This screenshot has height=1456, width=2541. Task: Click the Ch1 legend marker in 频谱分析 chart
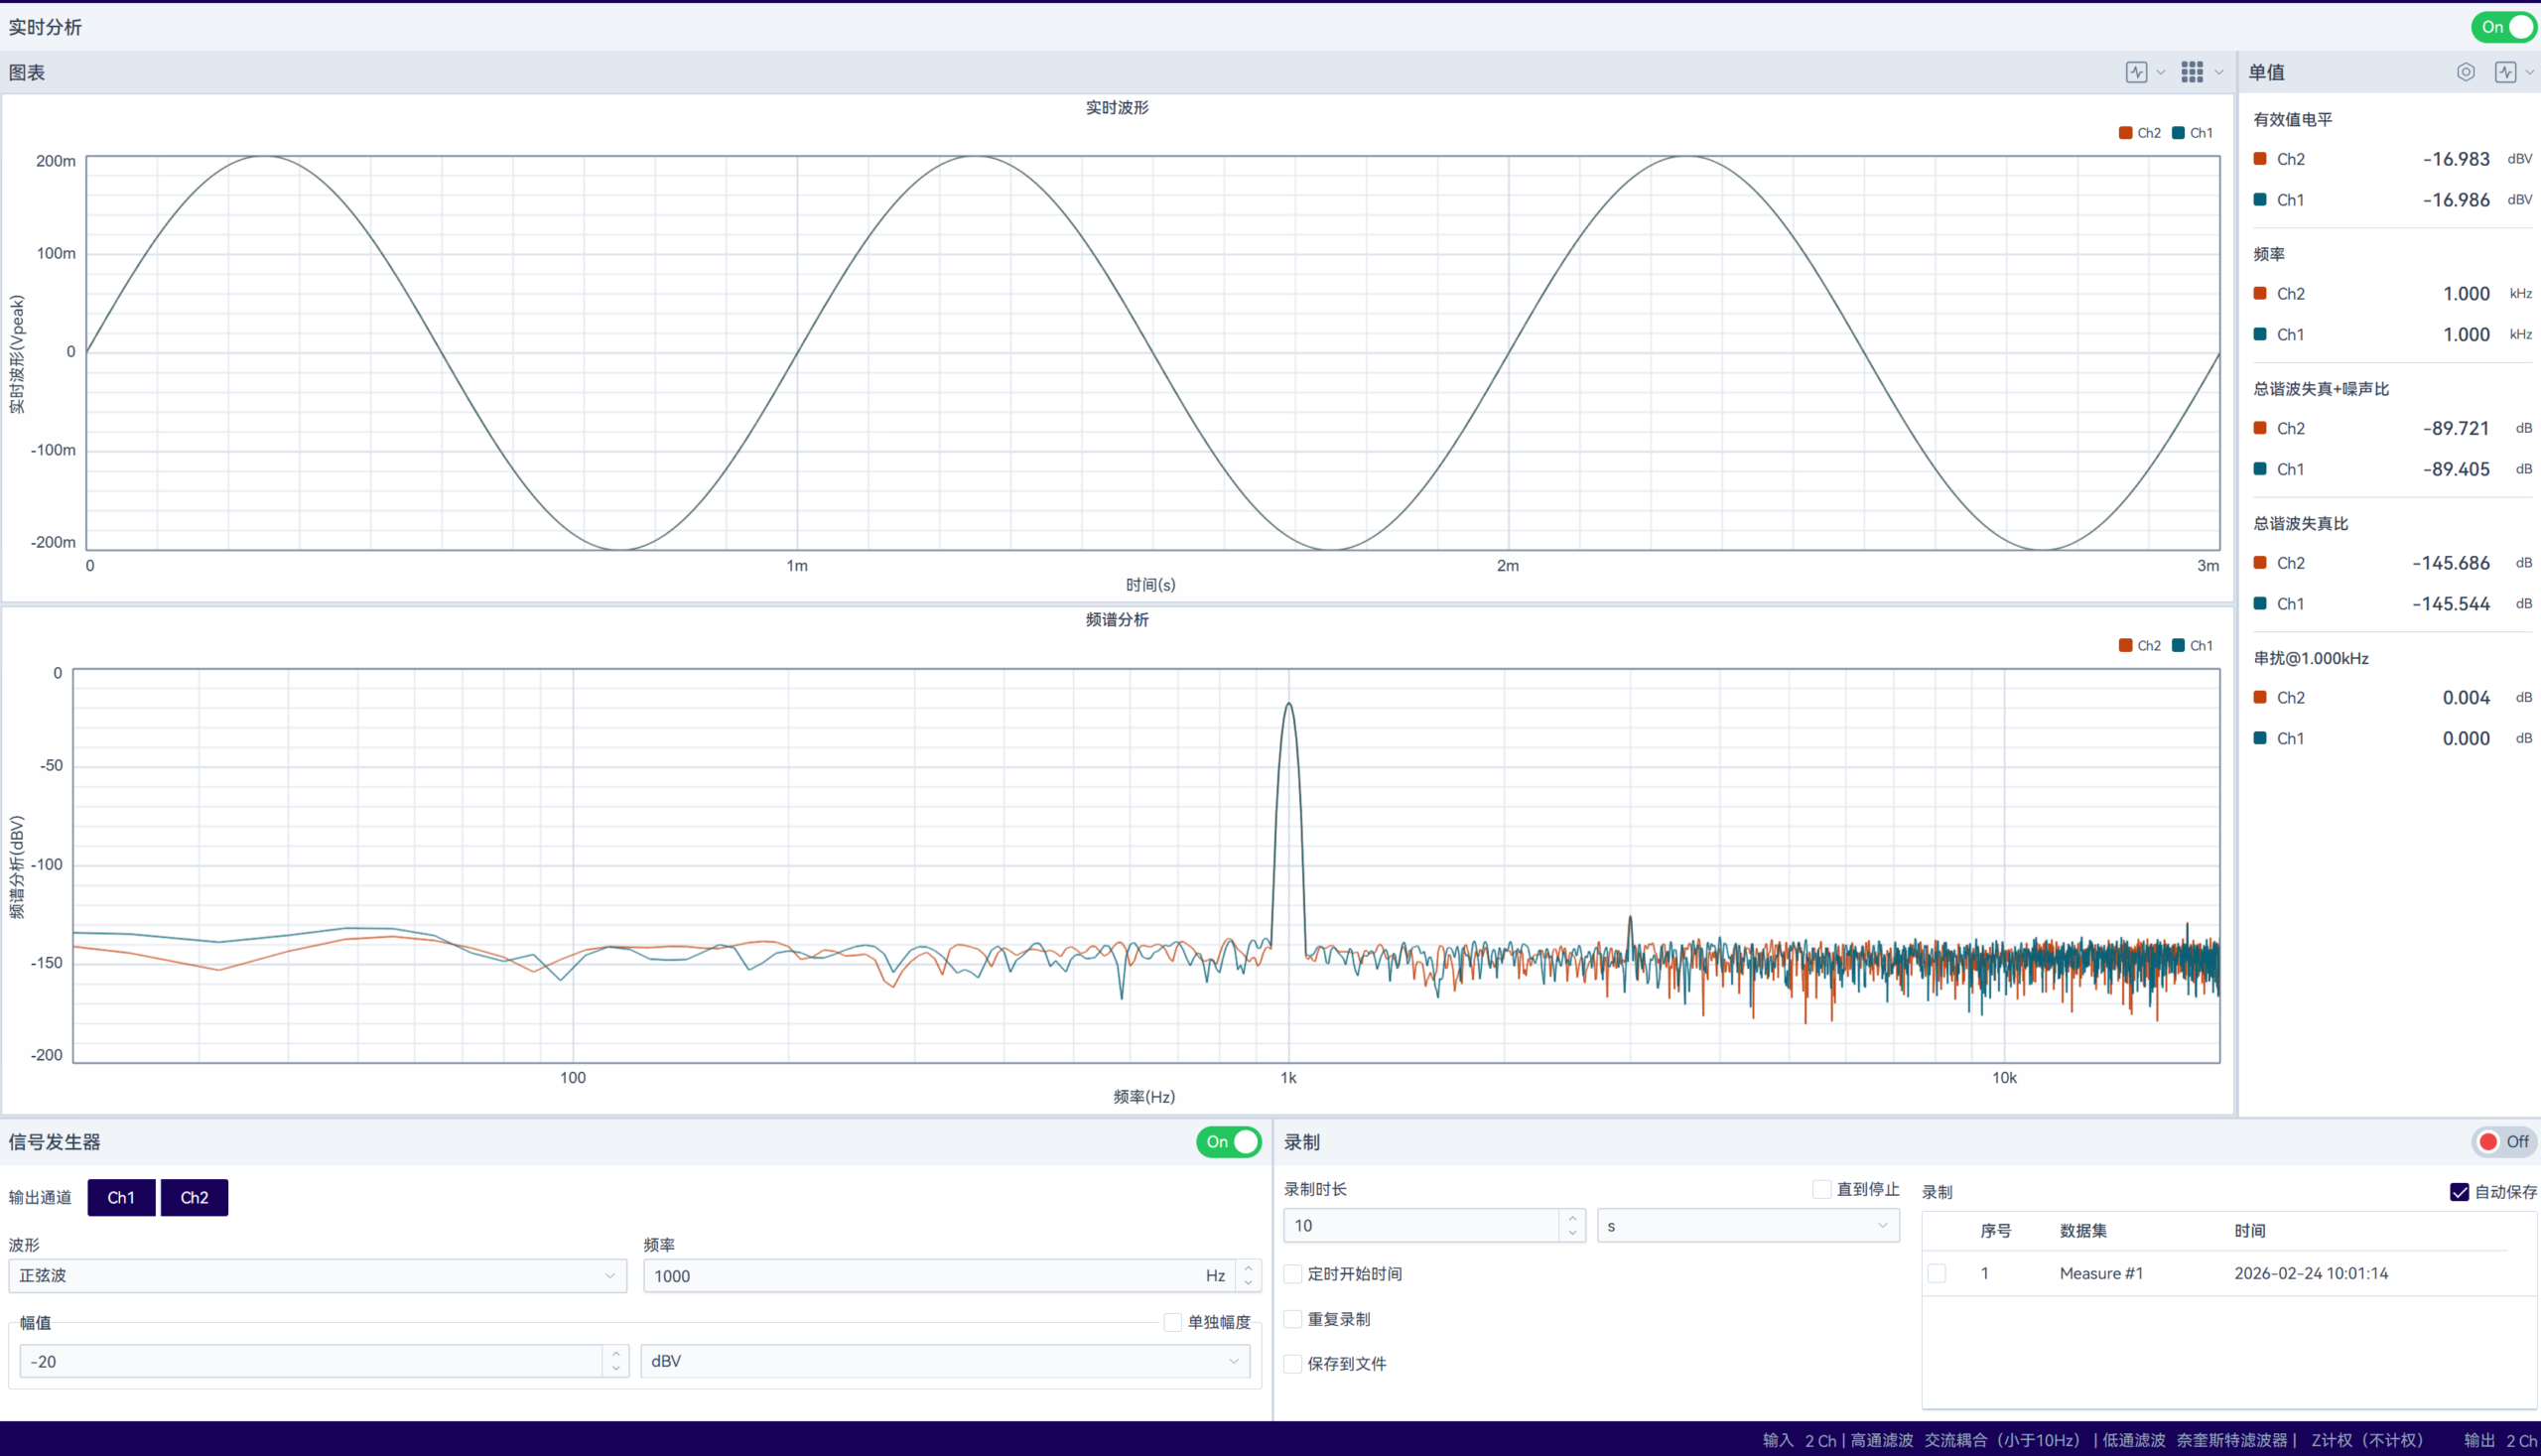2179,645
